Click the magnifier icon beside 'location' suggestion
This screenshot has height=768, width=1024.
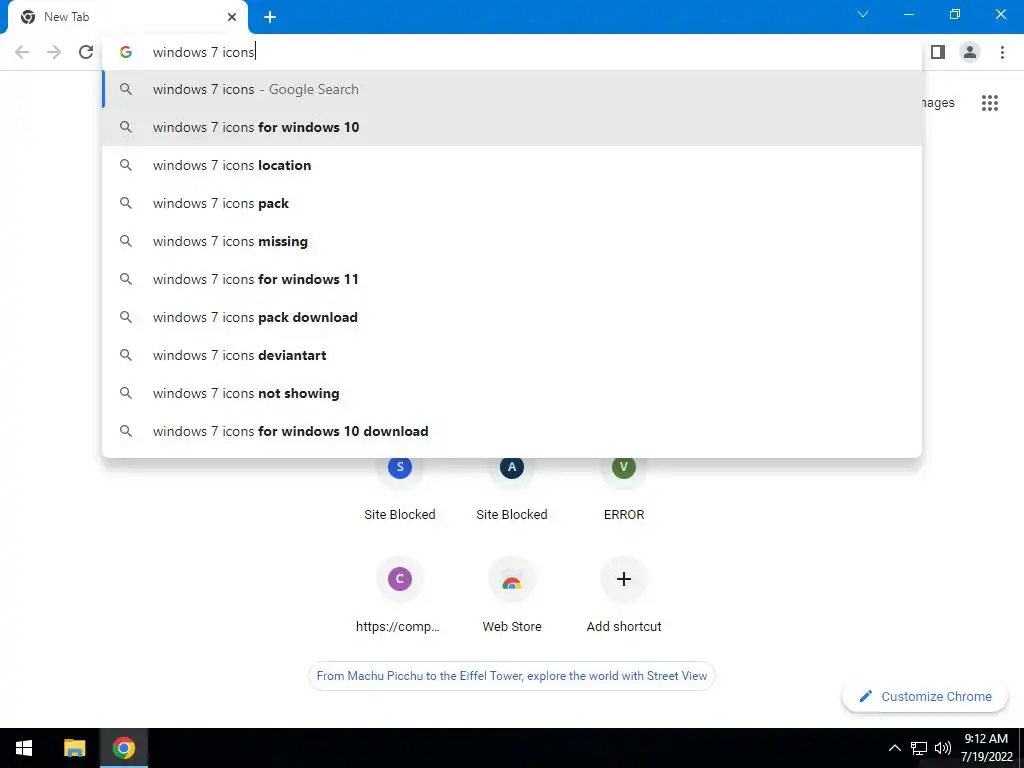click(126, 165)
